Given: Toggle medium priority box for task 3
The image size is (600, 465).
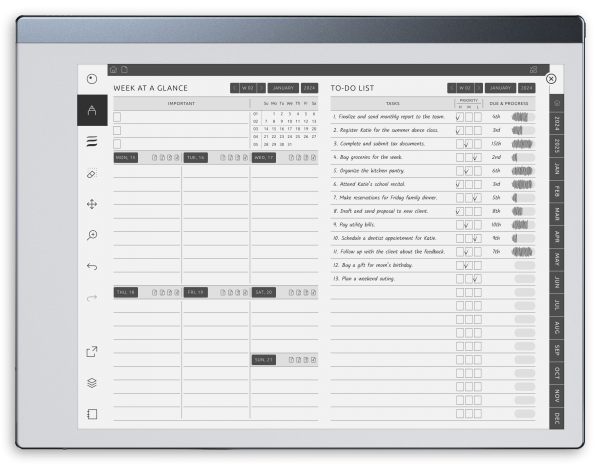Looking at the screenshot, I should click(468, 144).
